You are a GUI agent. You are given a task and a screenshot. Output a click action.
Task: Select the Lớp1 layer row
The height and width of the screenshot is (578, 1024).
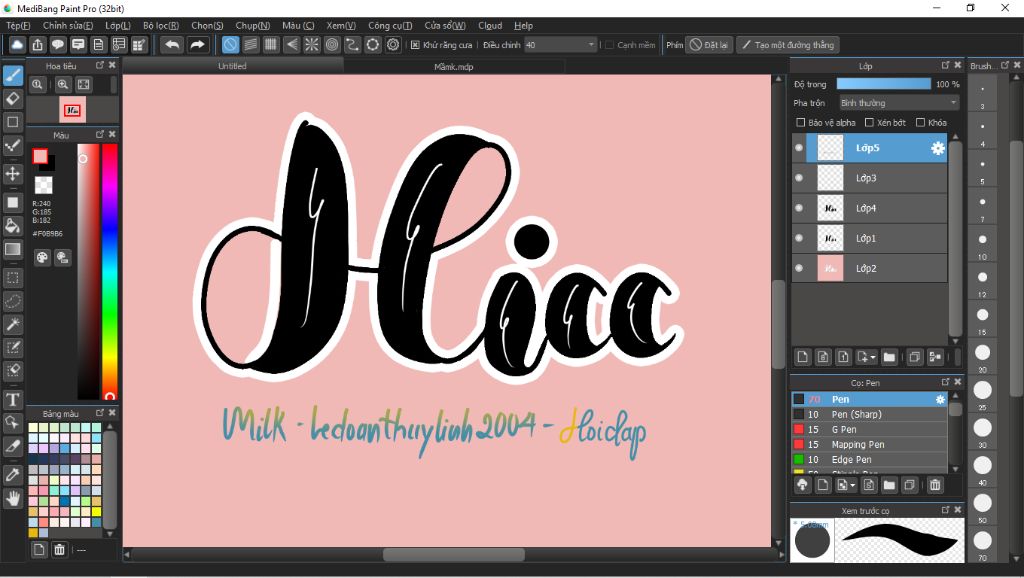click(869, 238)
